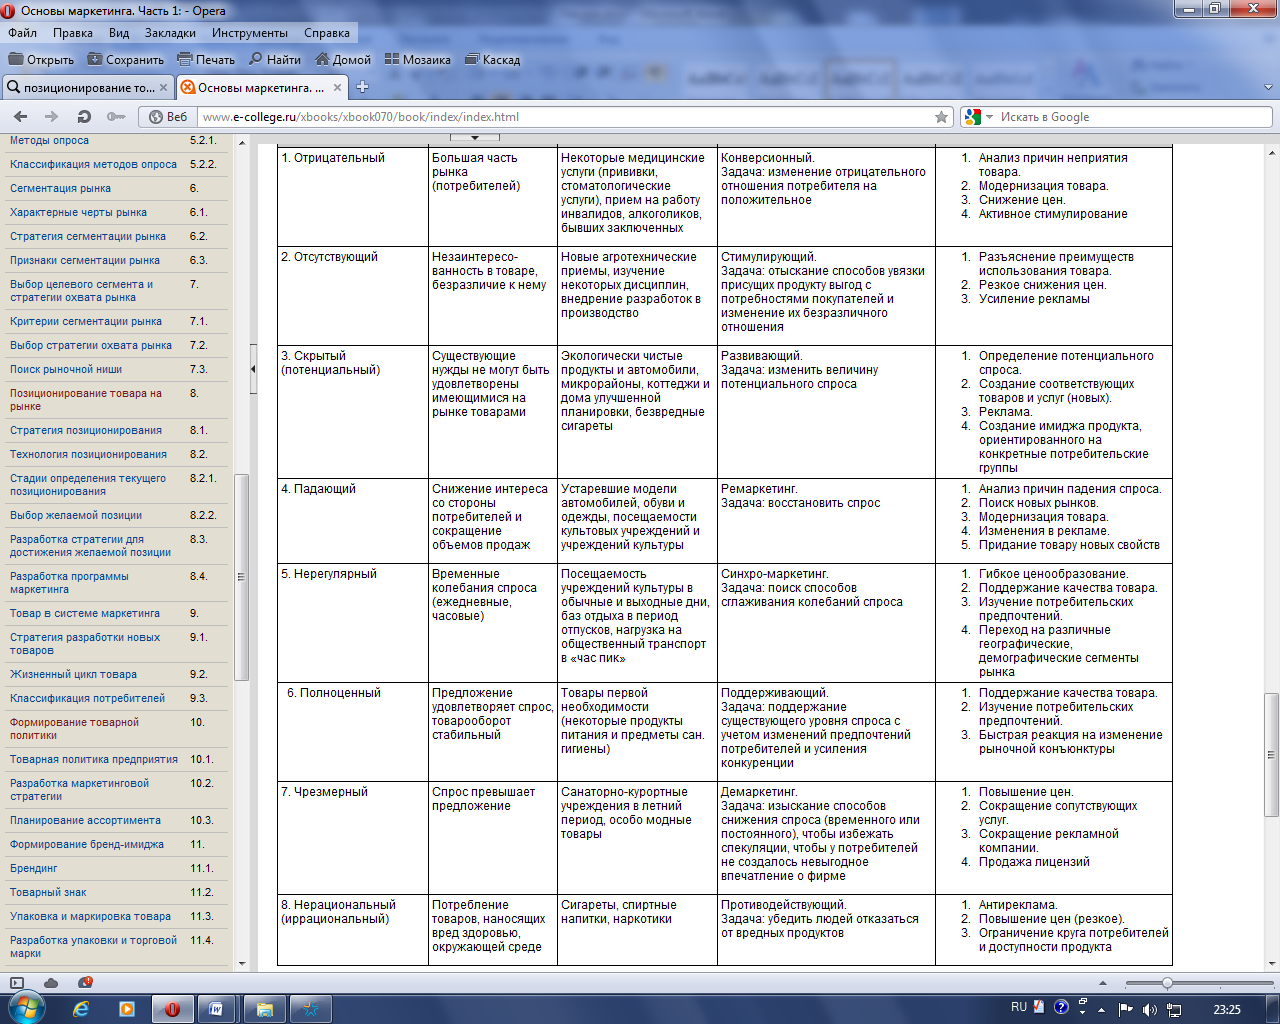This screenshot has height=1024, width=1280.
Task: Open 'Классификация потребителей' link
Action: 87,698
